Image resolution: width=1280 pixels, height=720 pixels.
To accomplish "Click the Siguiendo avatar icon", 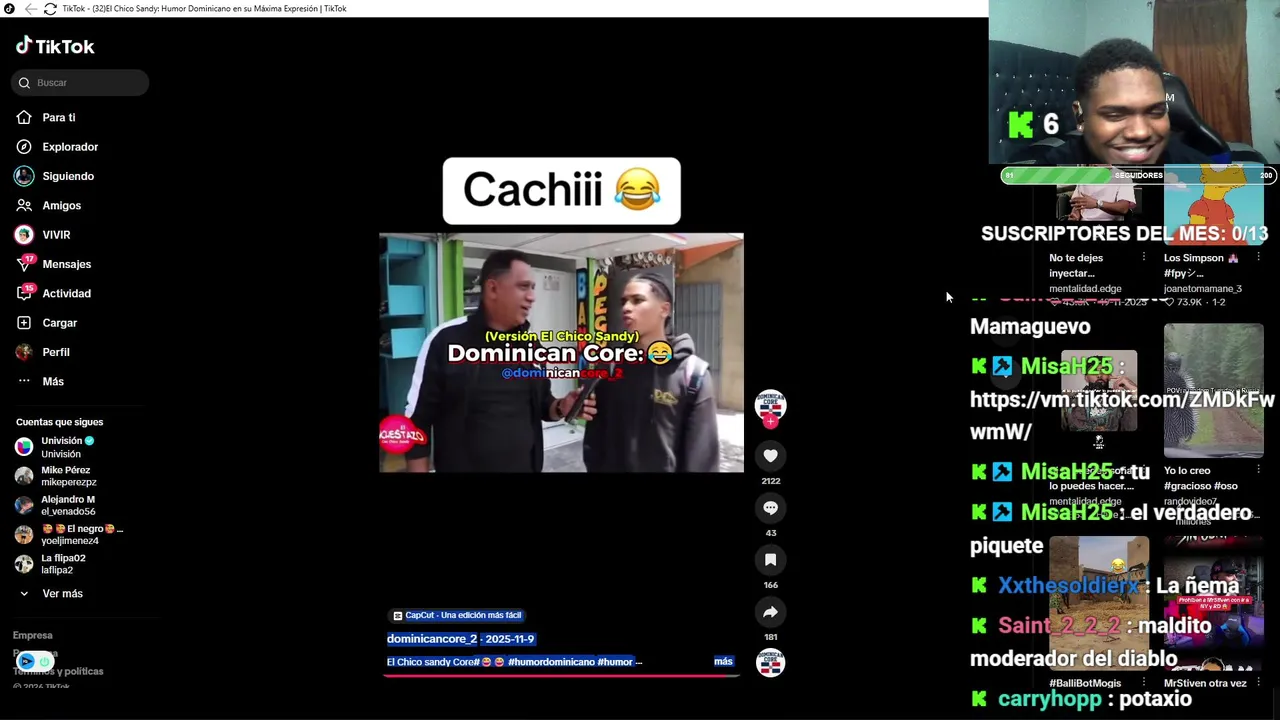I will click(24, 176).
